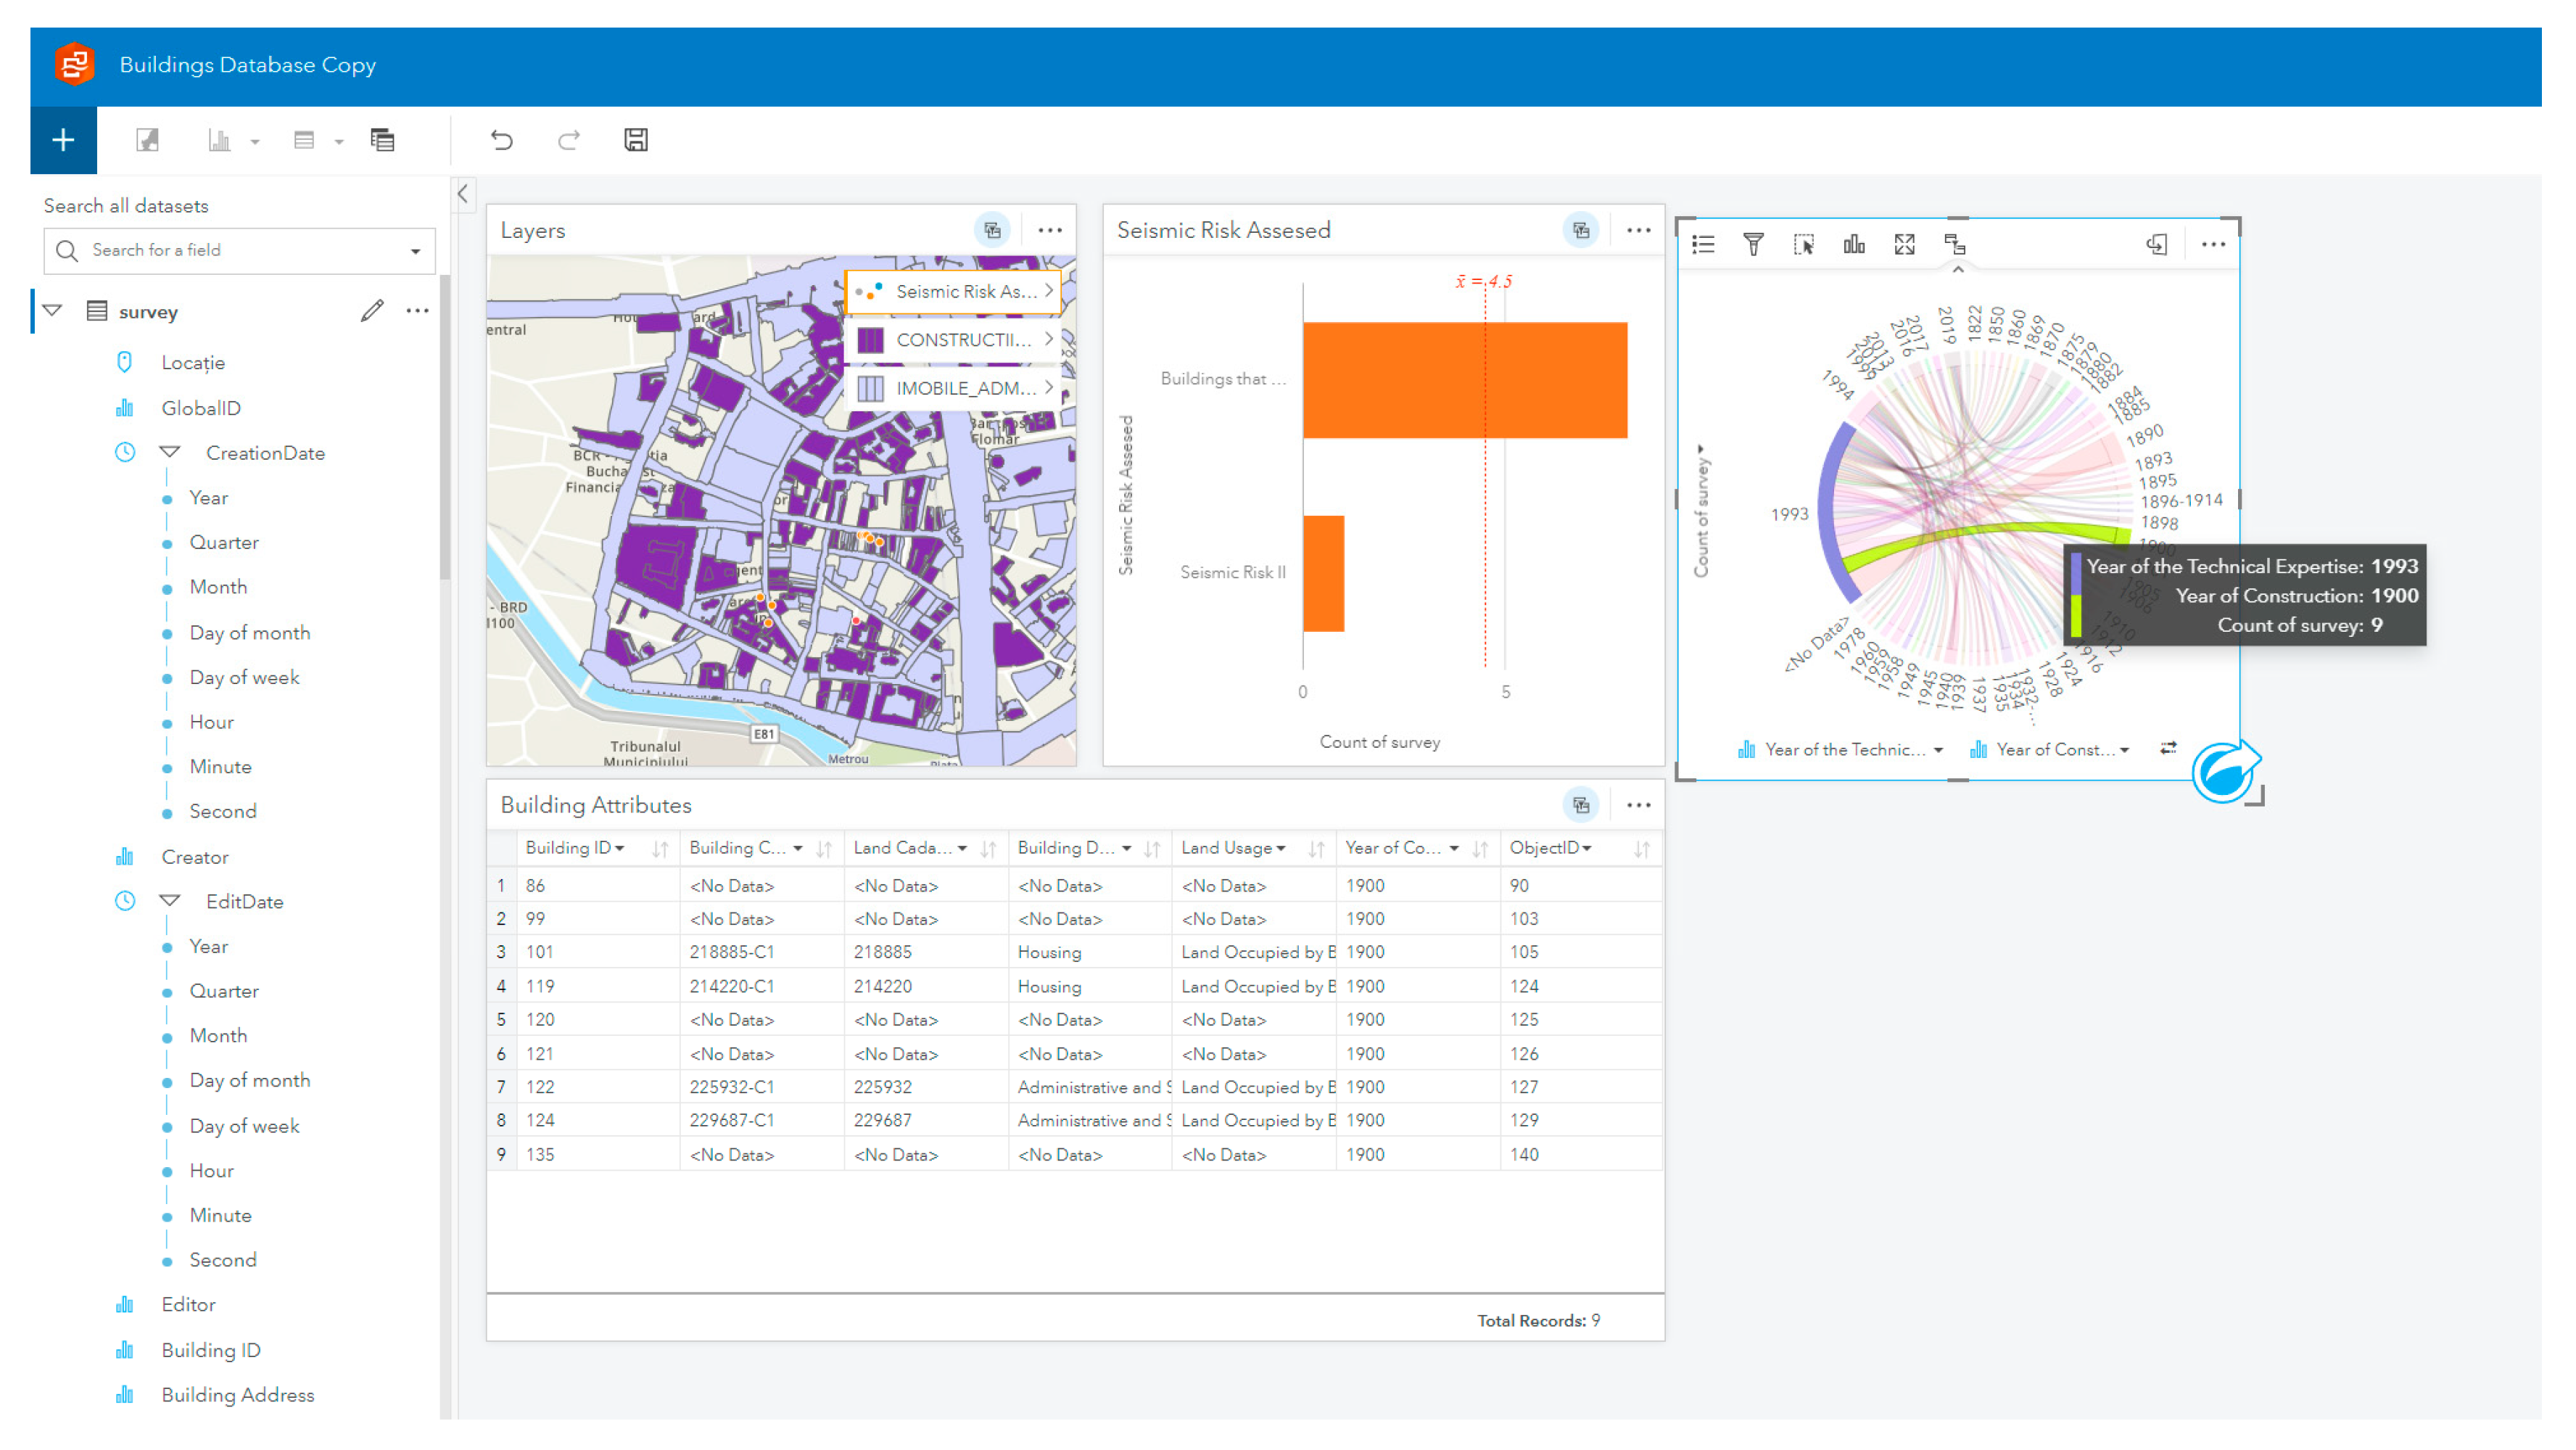Toggle card filter on Seismic Risk Assesed card
Image resolution: width=2576 pixels, height=1450 pixels.
(x=1580, y=230)
